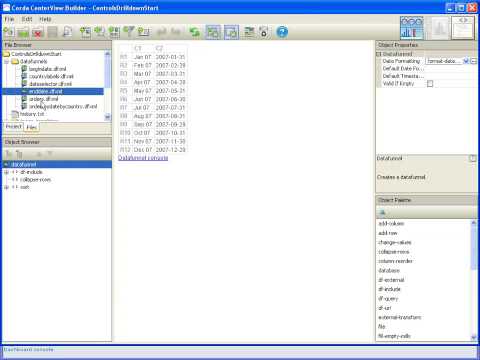
Task: Pick database in Object Palette
Action: click(x=389, y=270)
